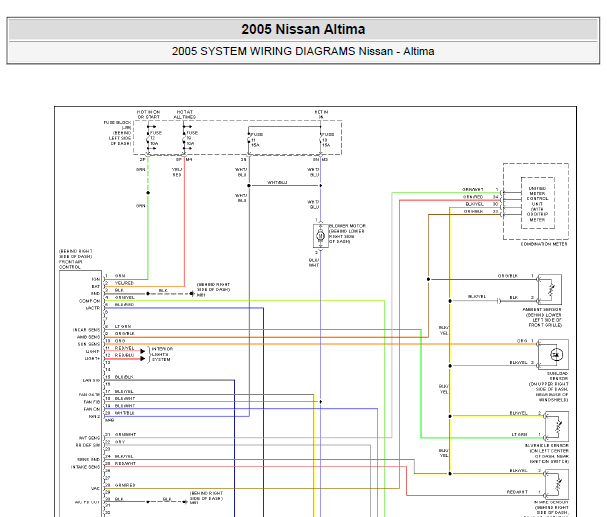
Task: Click the "COMP ON" terminal label
Action: (89, 301)
